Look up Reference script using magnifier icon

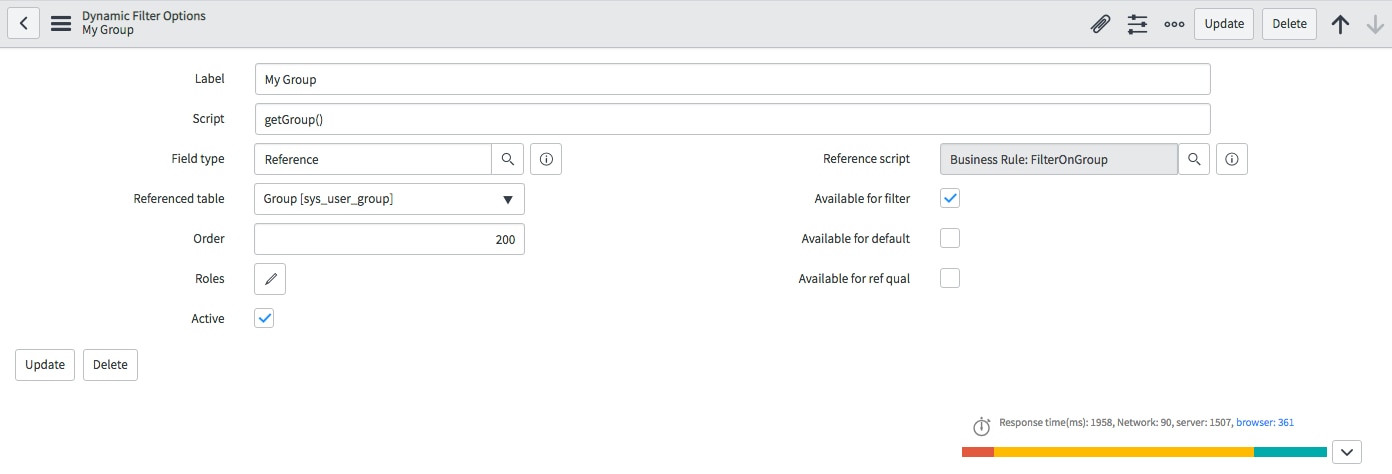(x=1194, y=159)
